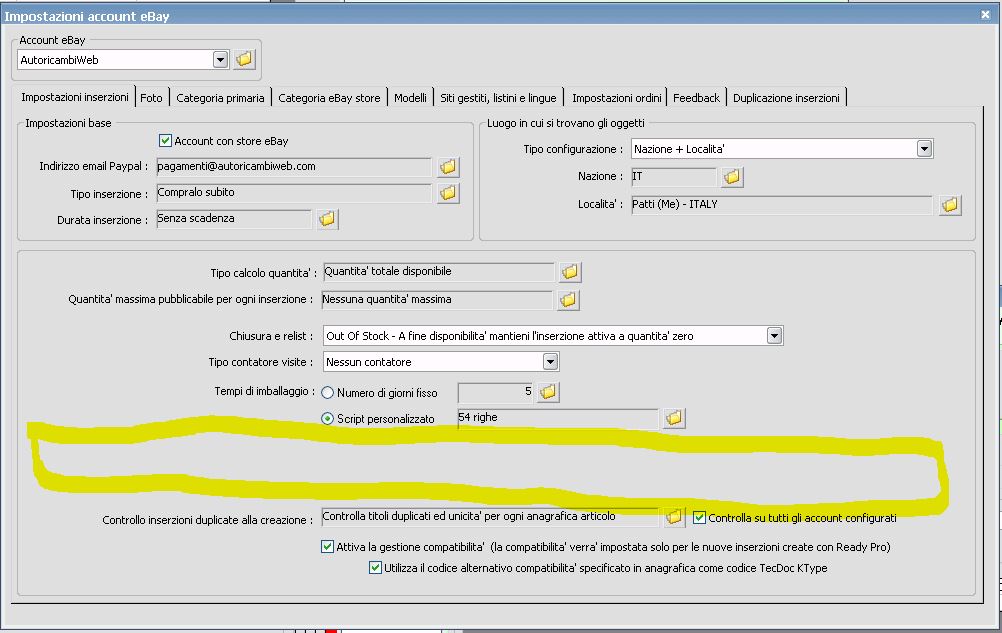Open folder icon beside Tipo calcolo quantita'
The height and width of the screenshot is (633, 1002).
click(570, 272)
